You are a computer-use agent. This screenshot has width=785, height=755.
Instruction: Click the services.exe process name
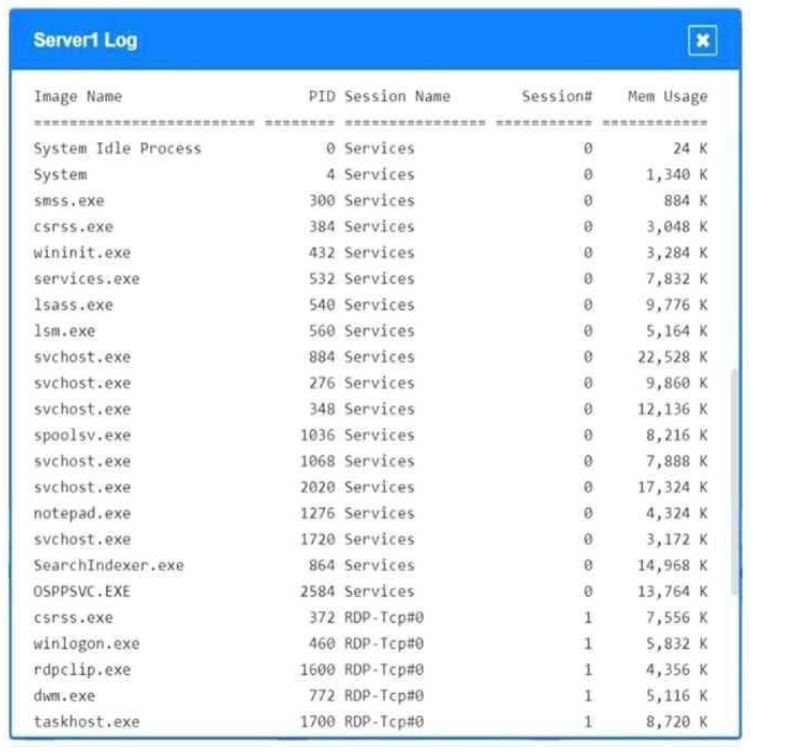(86, 279)
